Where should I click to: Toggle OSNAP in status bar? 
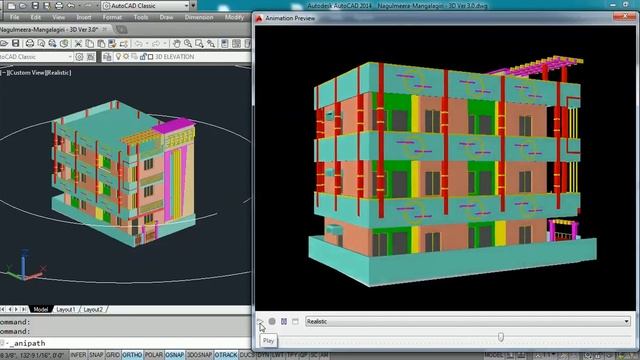tap(175, 356)
